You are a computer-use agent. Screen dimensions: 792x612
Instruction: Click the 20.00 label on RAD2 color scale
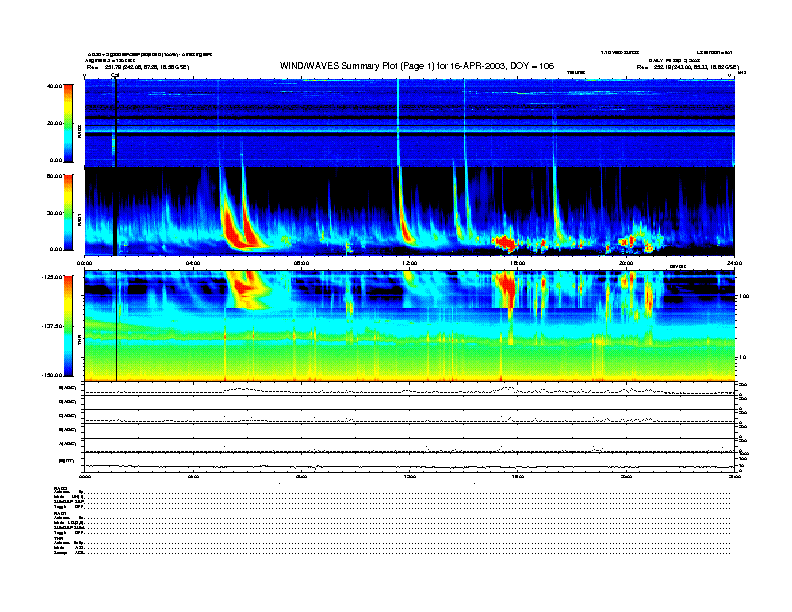click(54, 123)
